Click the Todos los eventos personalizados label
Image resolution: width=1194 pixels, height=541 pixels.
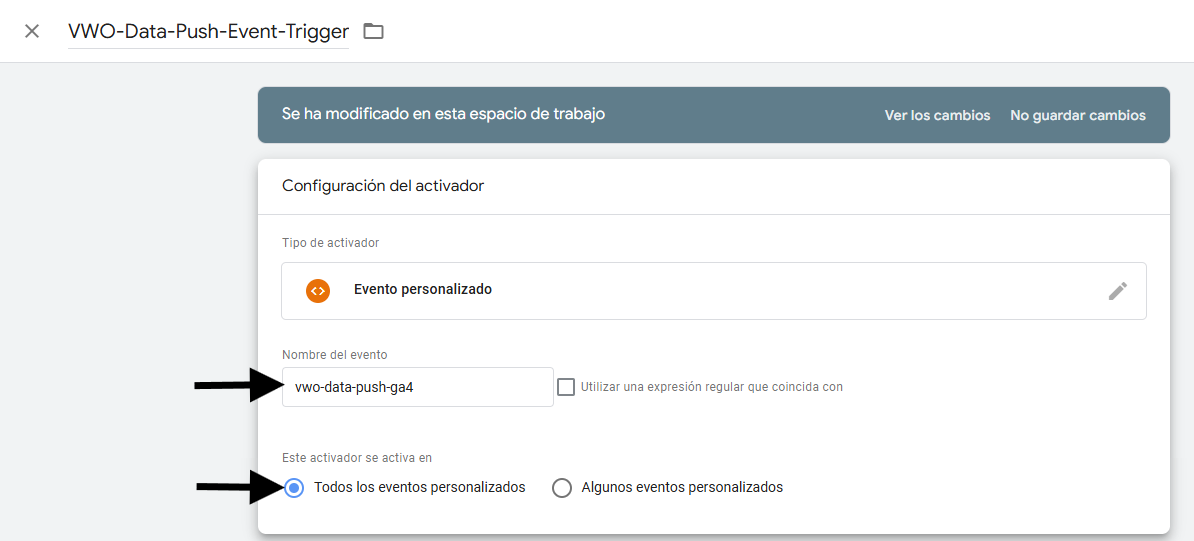pos(419,488)
